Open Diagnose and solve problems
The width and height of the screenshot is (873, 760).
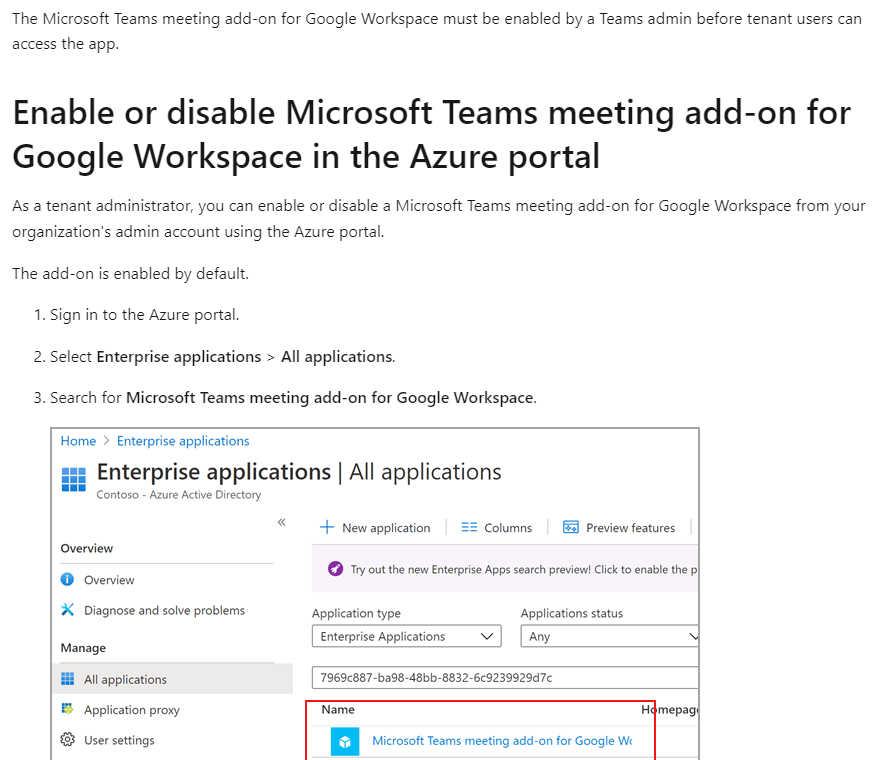coord(164,610)
